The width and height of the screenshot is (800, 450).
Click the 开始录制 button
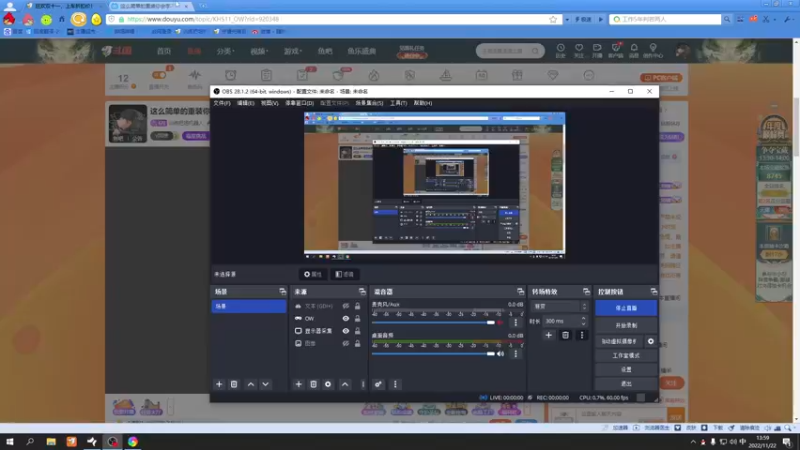coord(626,325)
